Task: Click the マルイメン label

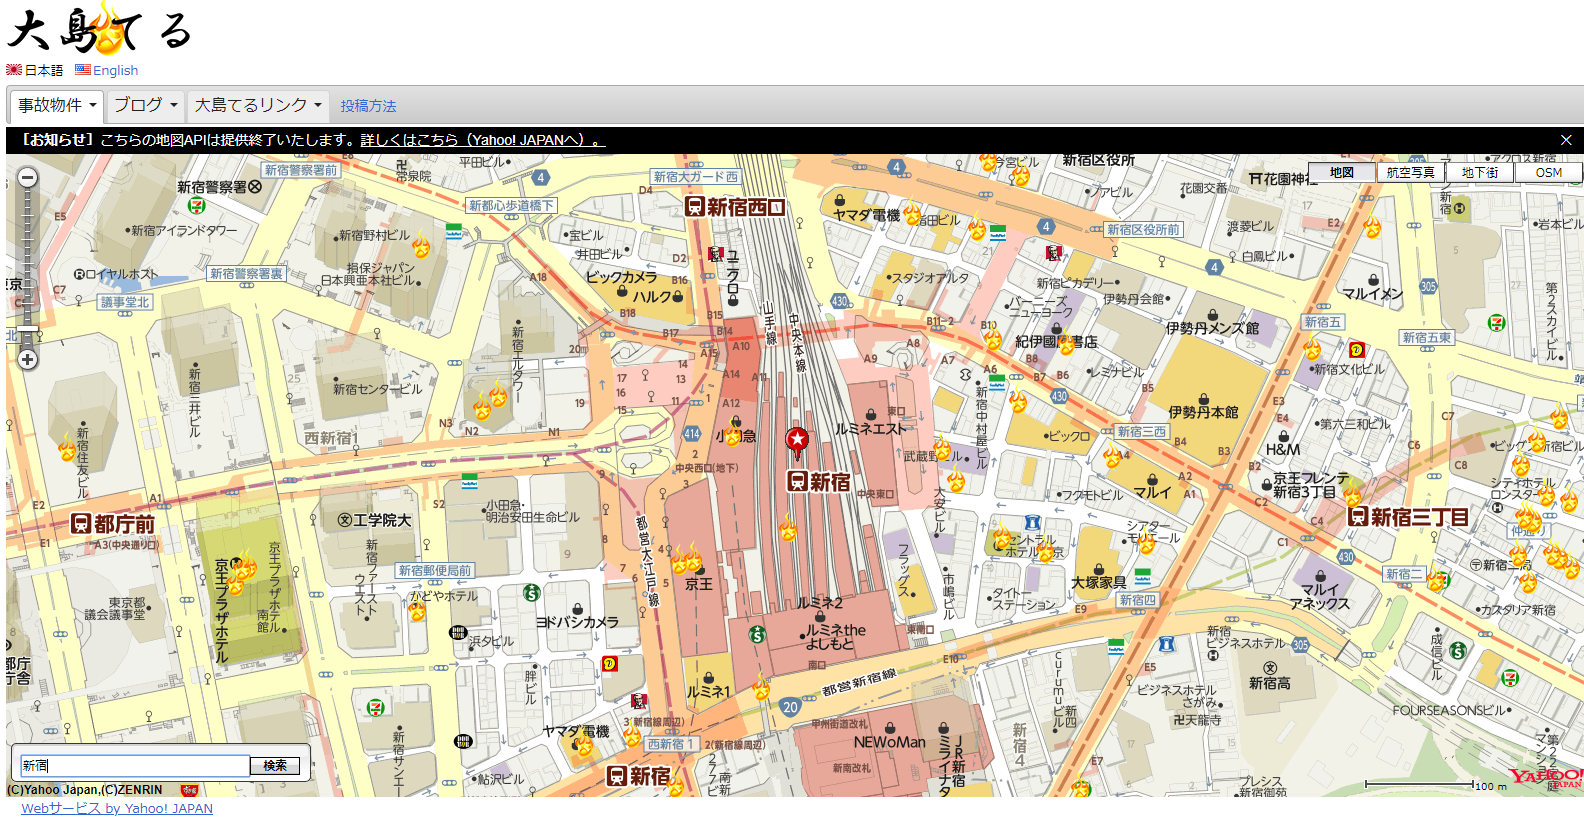Action: 1372,294
